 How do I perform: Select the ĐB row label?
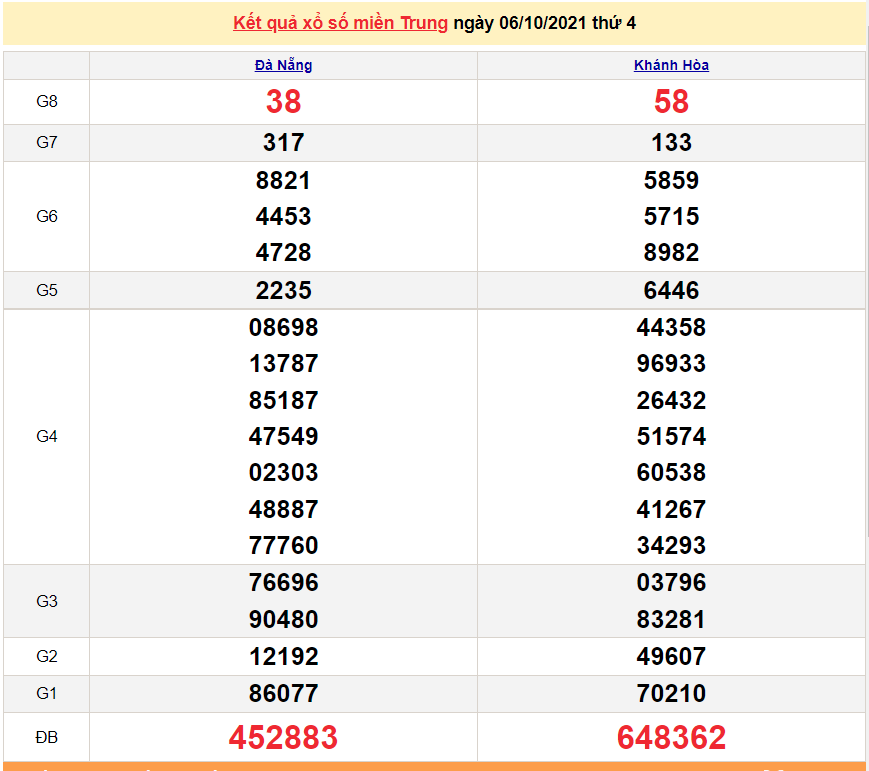click(47, 737)
